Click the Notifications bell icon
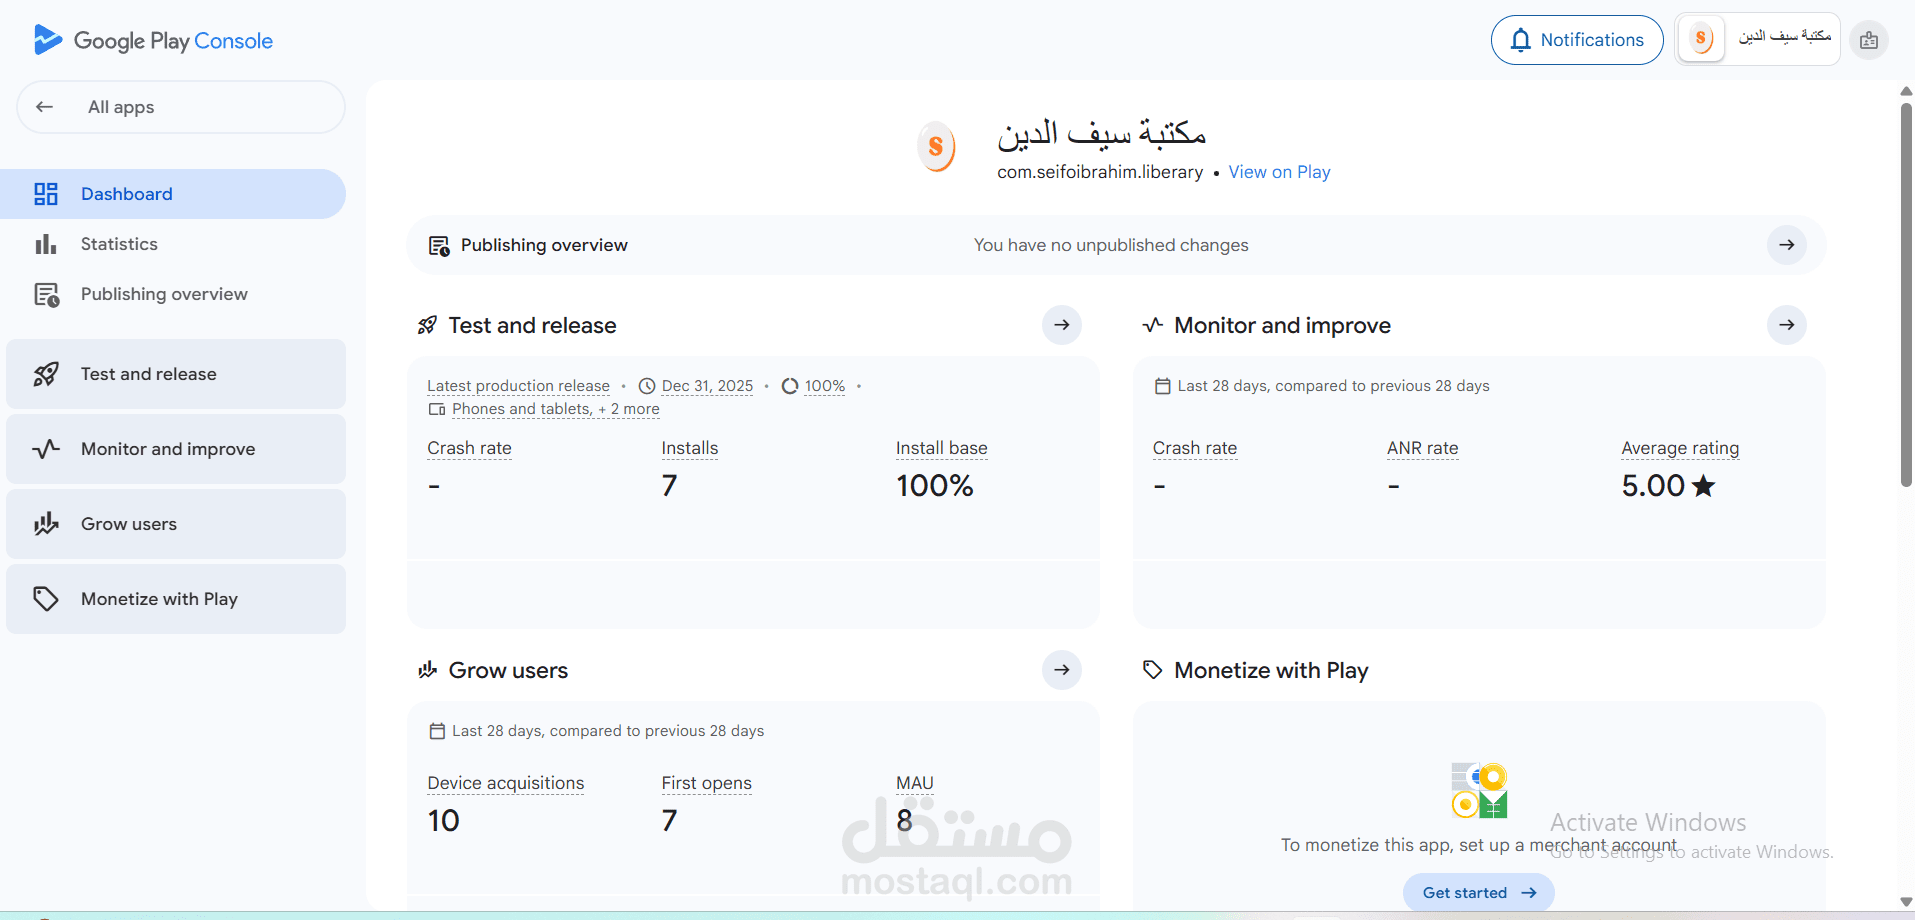 tap(1520, 40)
